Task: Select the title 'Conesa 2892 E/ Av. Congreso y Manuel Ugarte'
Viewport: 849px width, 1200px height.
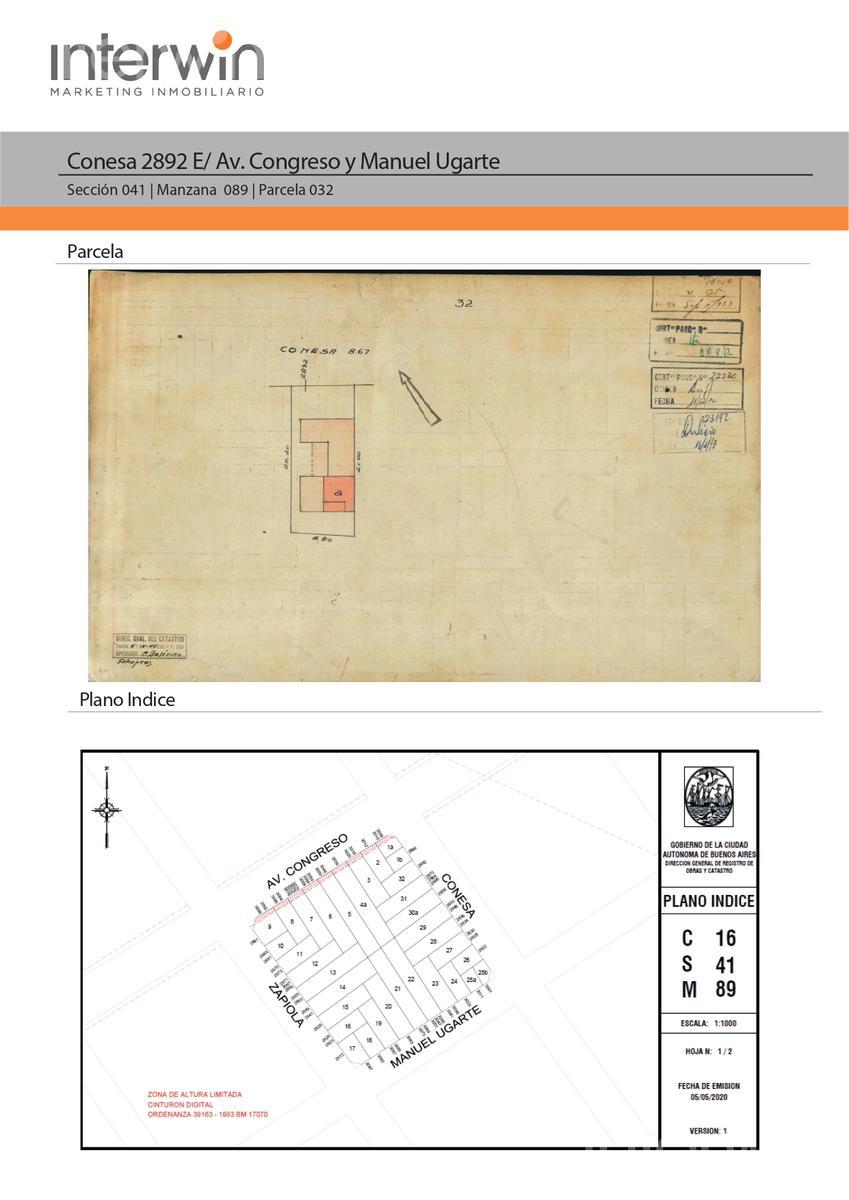Action: point(283,161)
